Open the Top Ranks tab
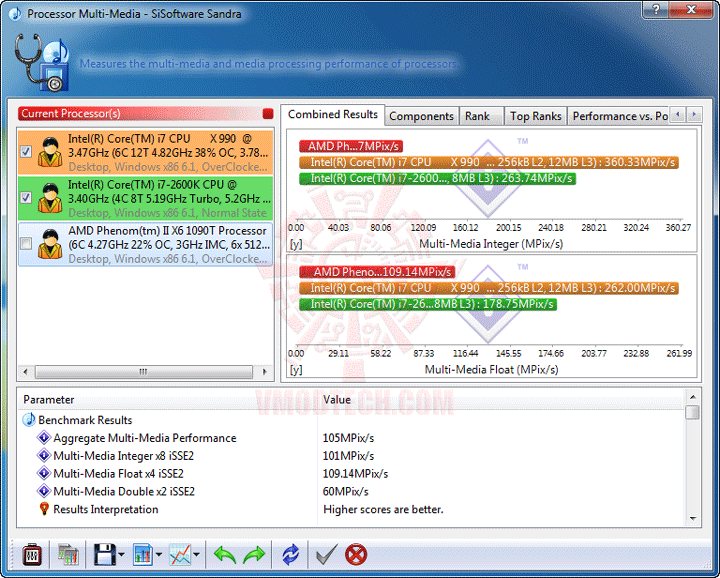 pyautogui.click(x=535, y=116)
